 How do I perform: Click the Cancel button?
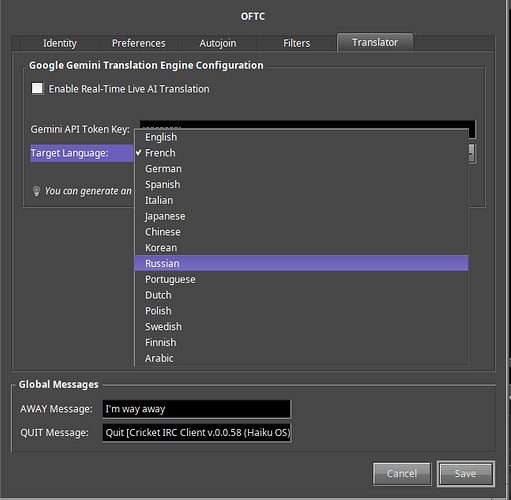[x=402, y=474]
